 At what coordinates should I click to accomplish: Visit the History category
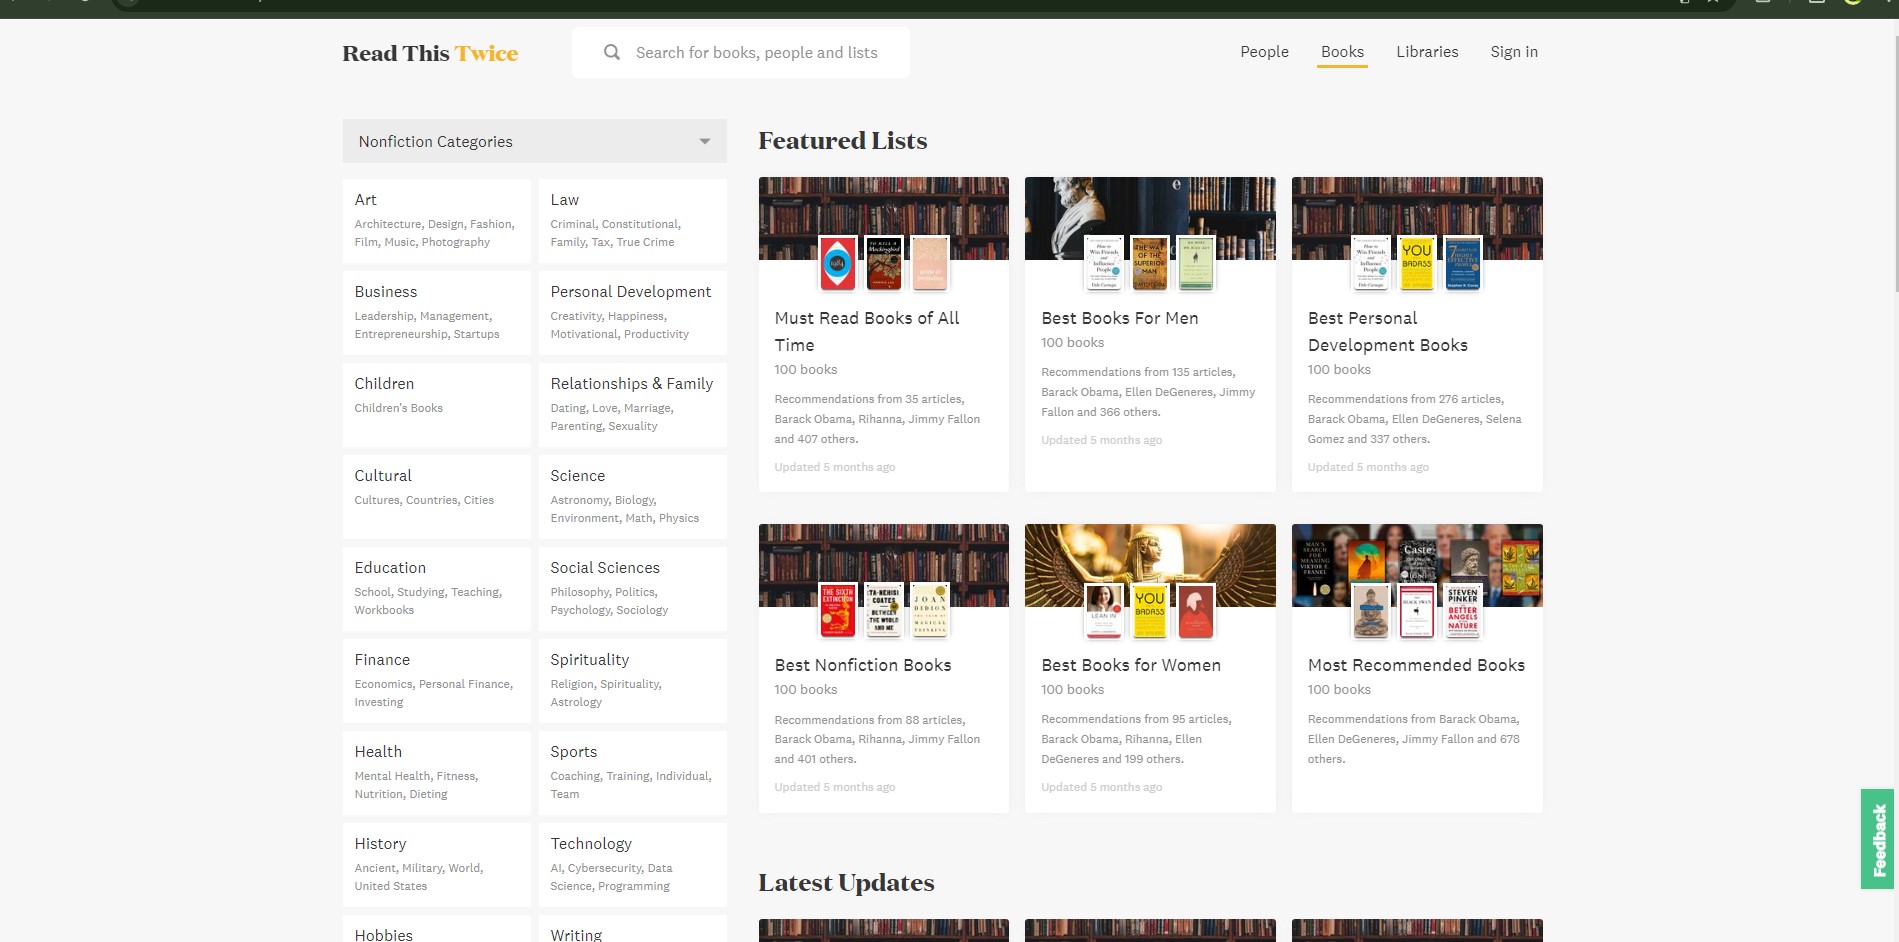[436, 865]
